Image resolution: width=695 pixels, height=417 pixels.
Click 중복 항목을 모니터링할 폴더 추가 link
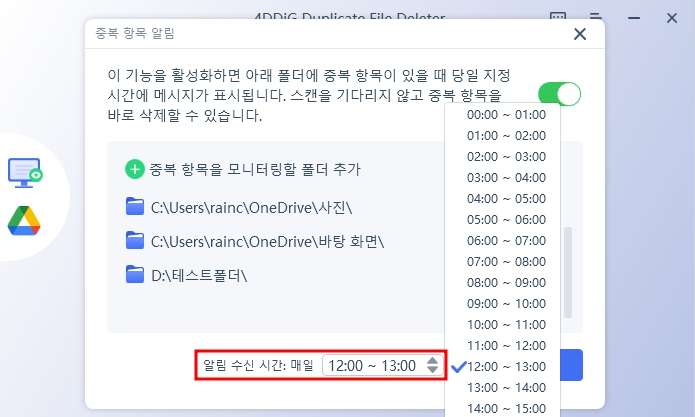click(255, 169)
